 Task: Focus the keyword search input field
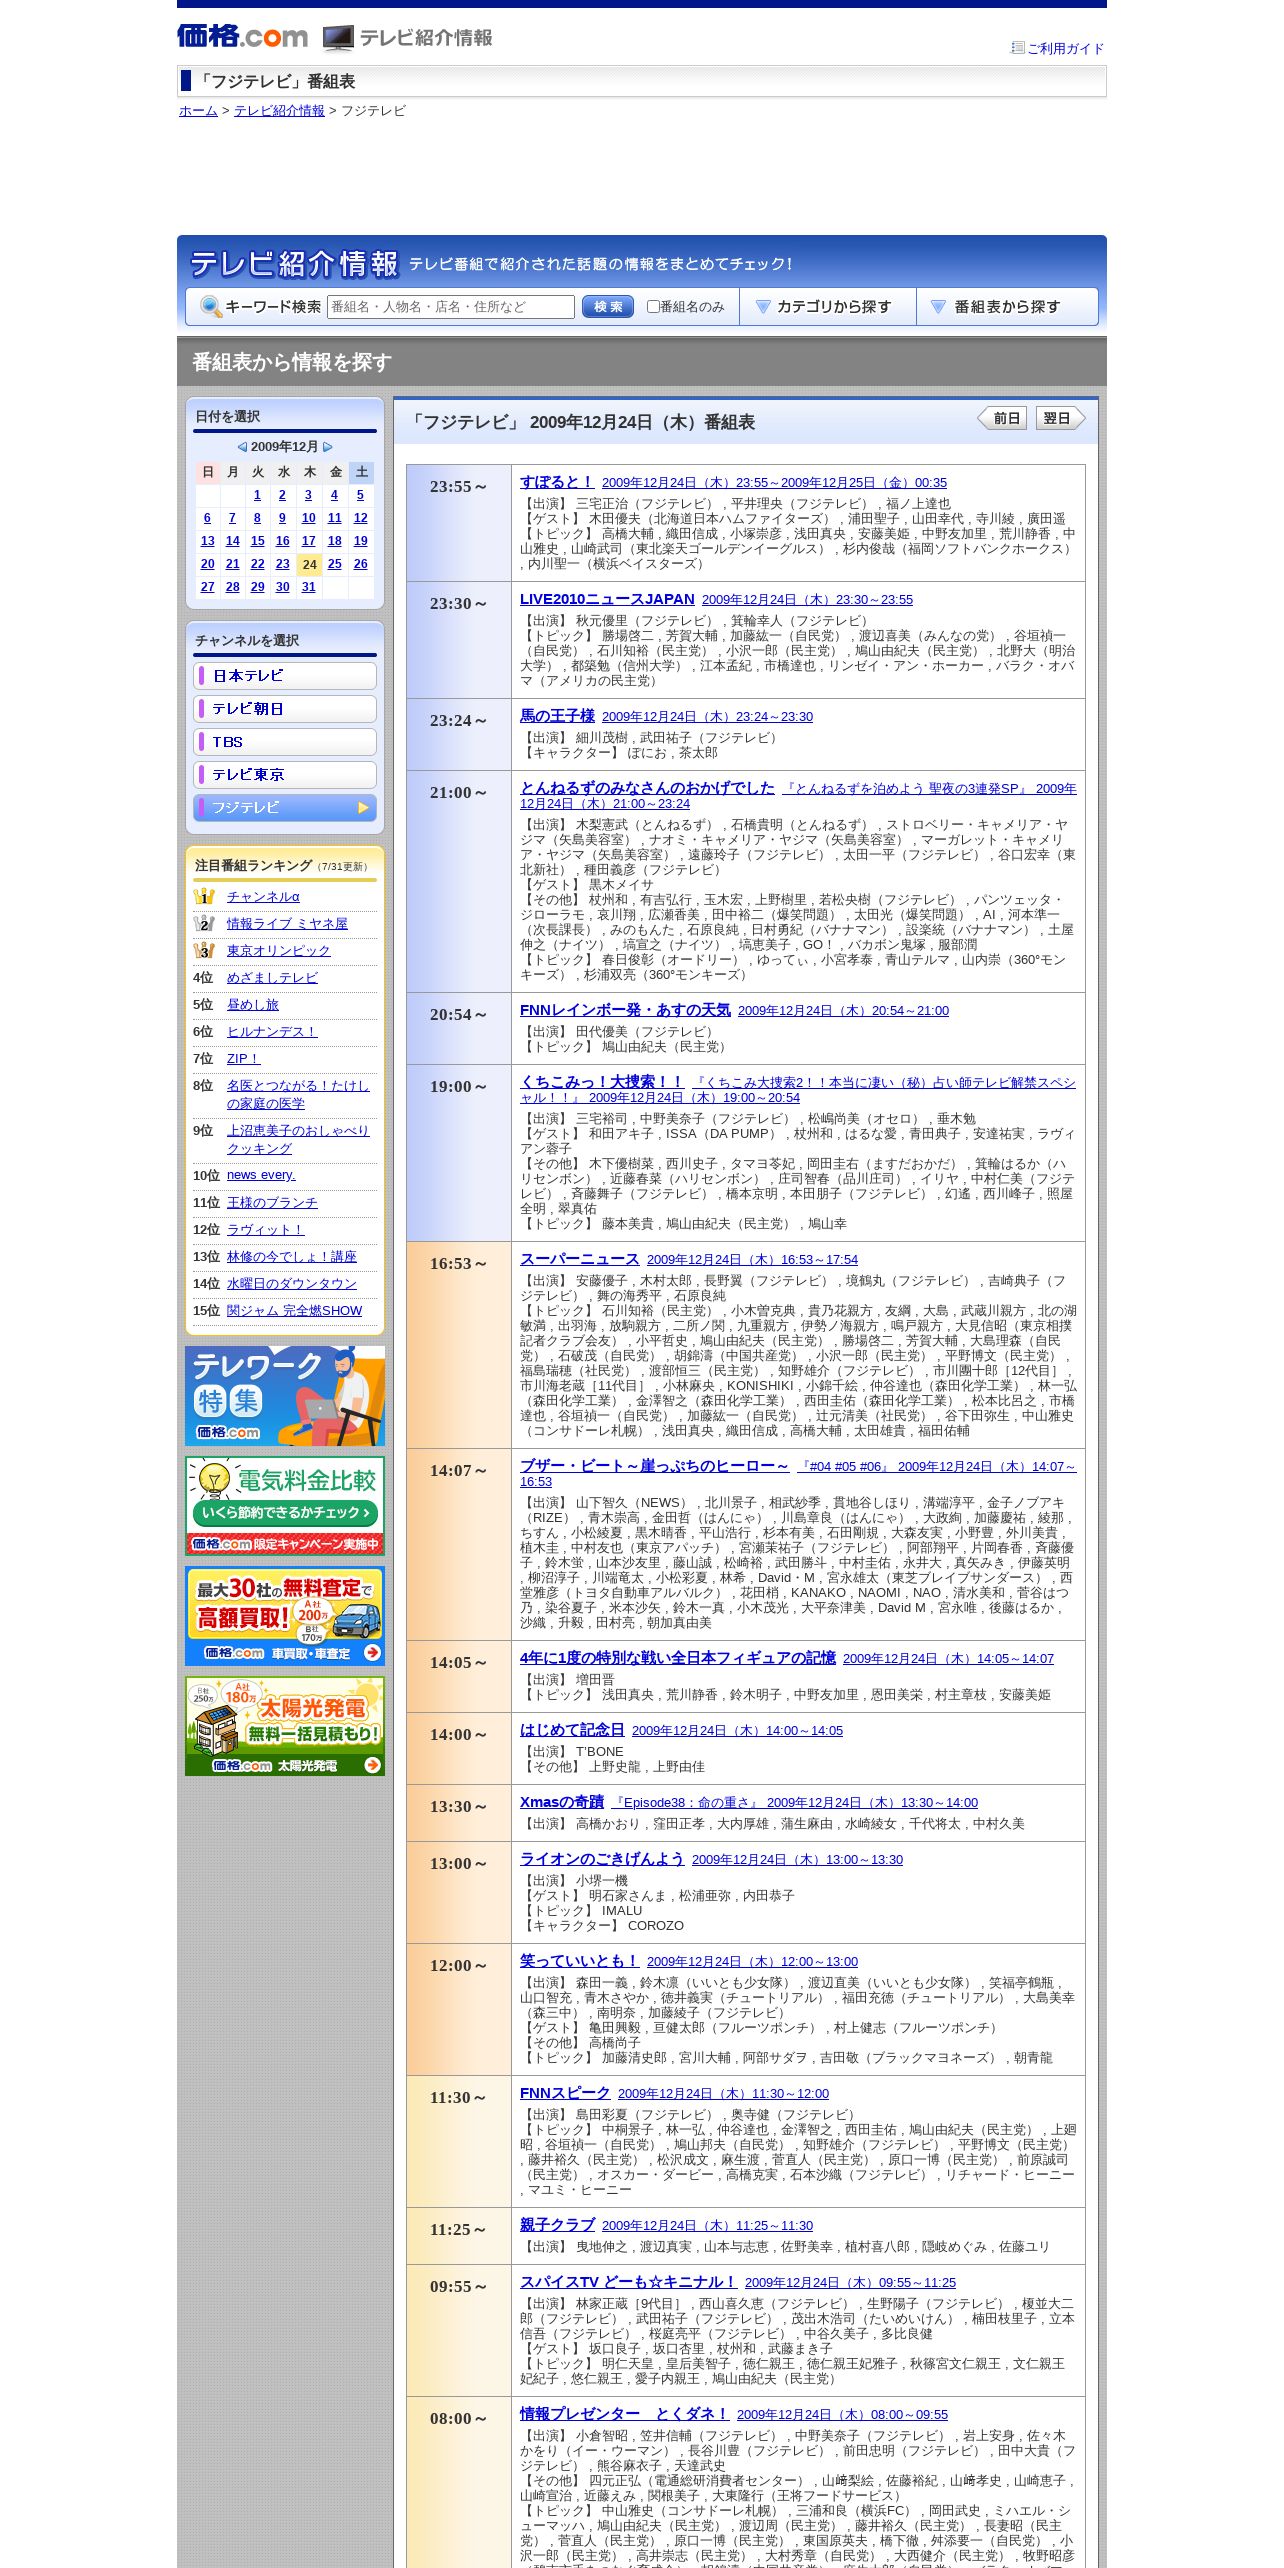point(451,307)
